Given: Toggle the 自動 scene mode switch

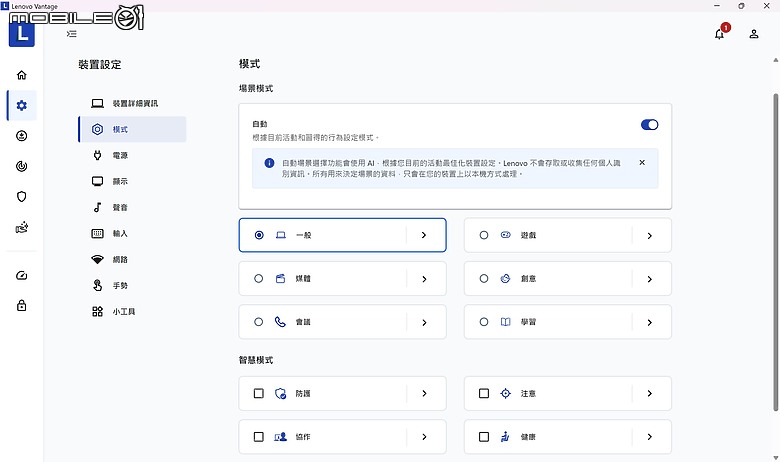Looking at the screenshot, I should (649, 124).
